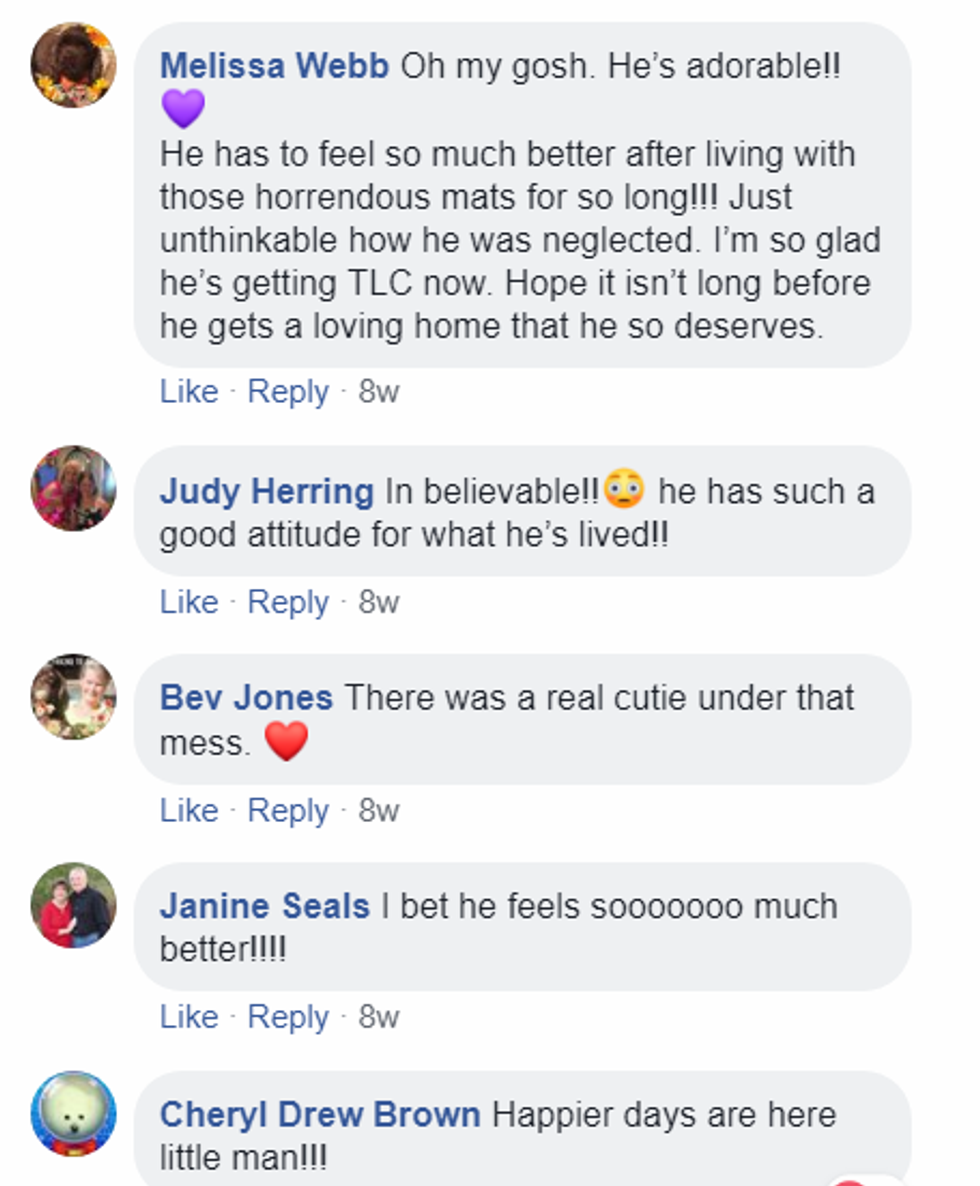Open Janine Seals's profile name link
980x1186 pixels.
[264, 906]
